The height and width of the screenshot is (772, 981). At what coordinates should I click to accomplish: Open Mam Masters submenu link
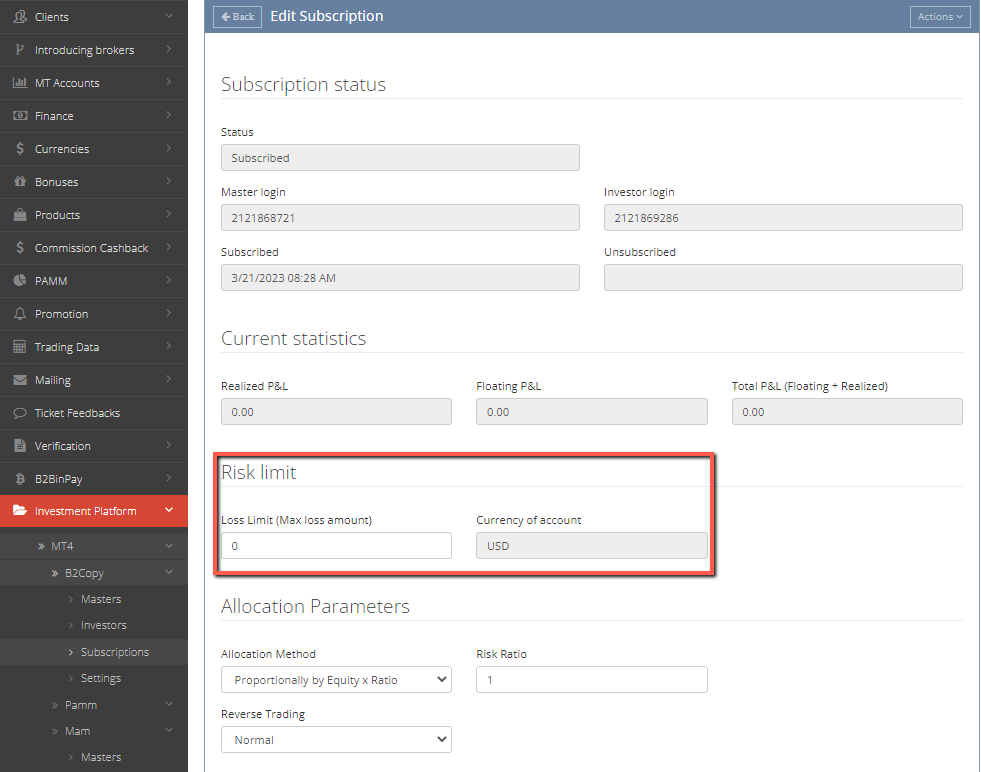click(101, 757)
